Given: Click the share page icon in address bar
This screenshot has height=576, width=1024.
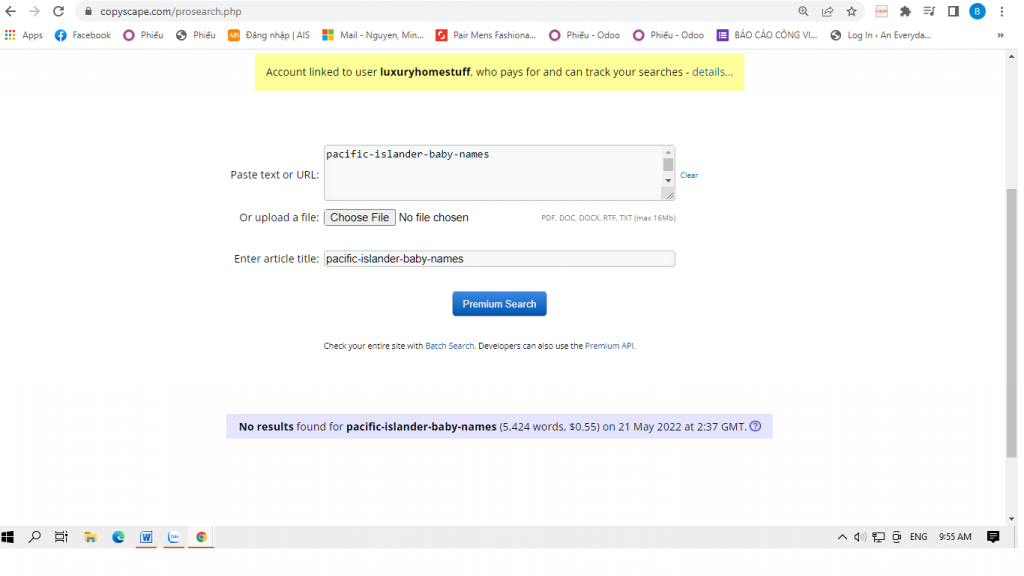Looking at the screenshot, I should [827, 11].
